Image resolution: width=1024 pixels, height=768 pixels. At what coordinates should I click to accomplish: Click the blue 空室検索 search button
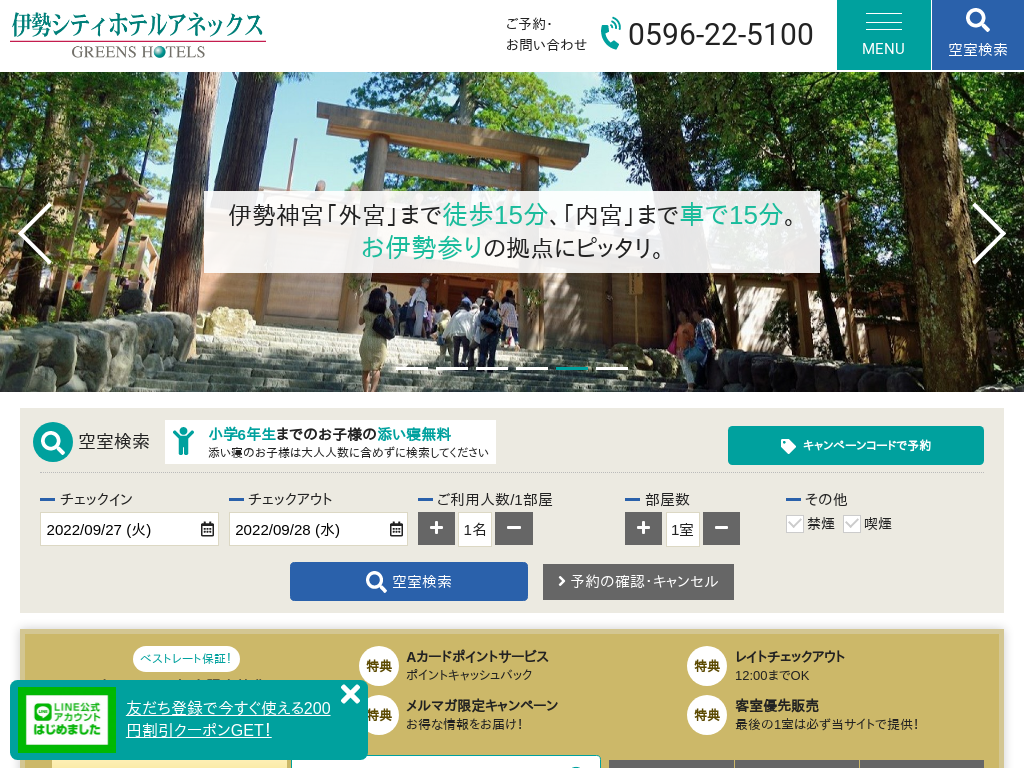tap(409, 581)
